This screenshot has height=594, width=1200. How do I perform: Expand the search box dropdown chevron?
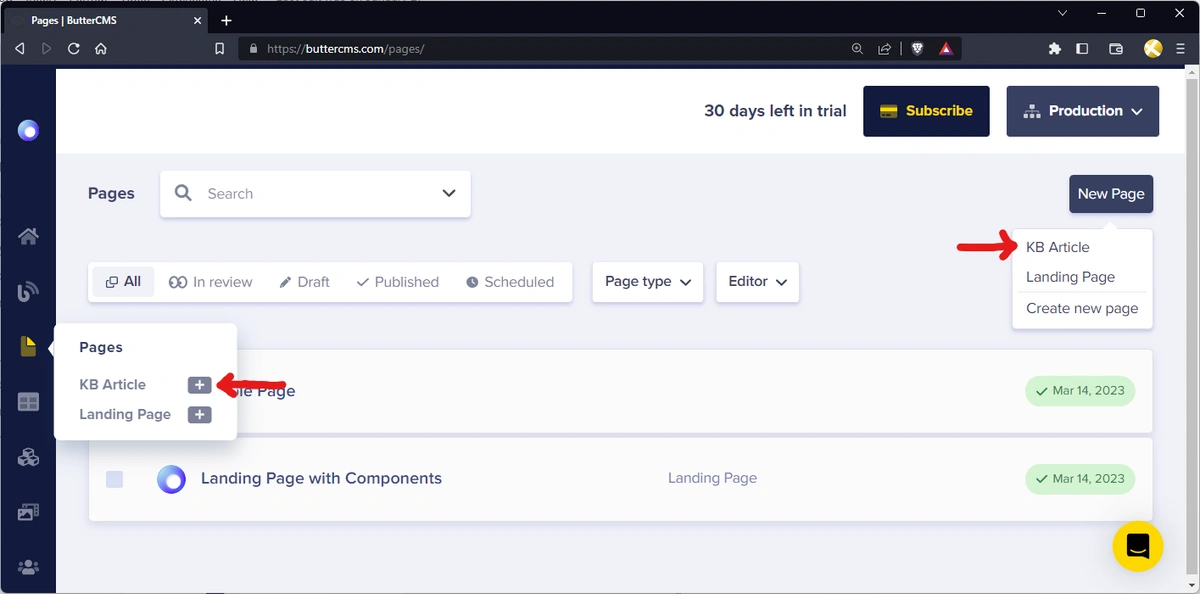click(448, 193)
